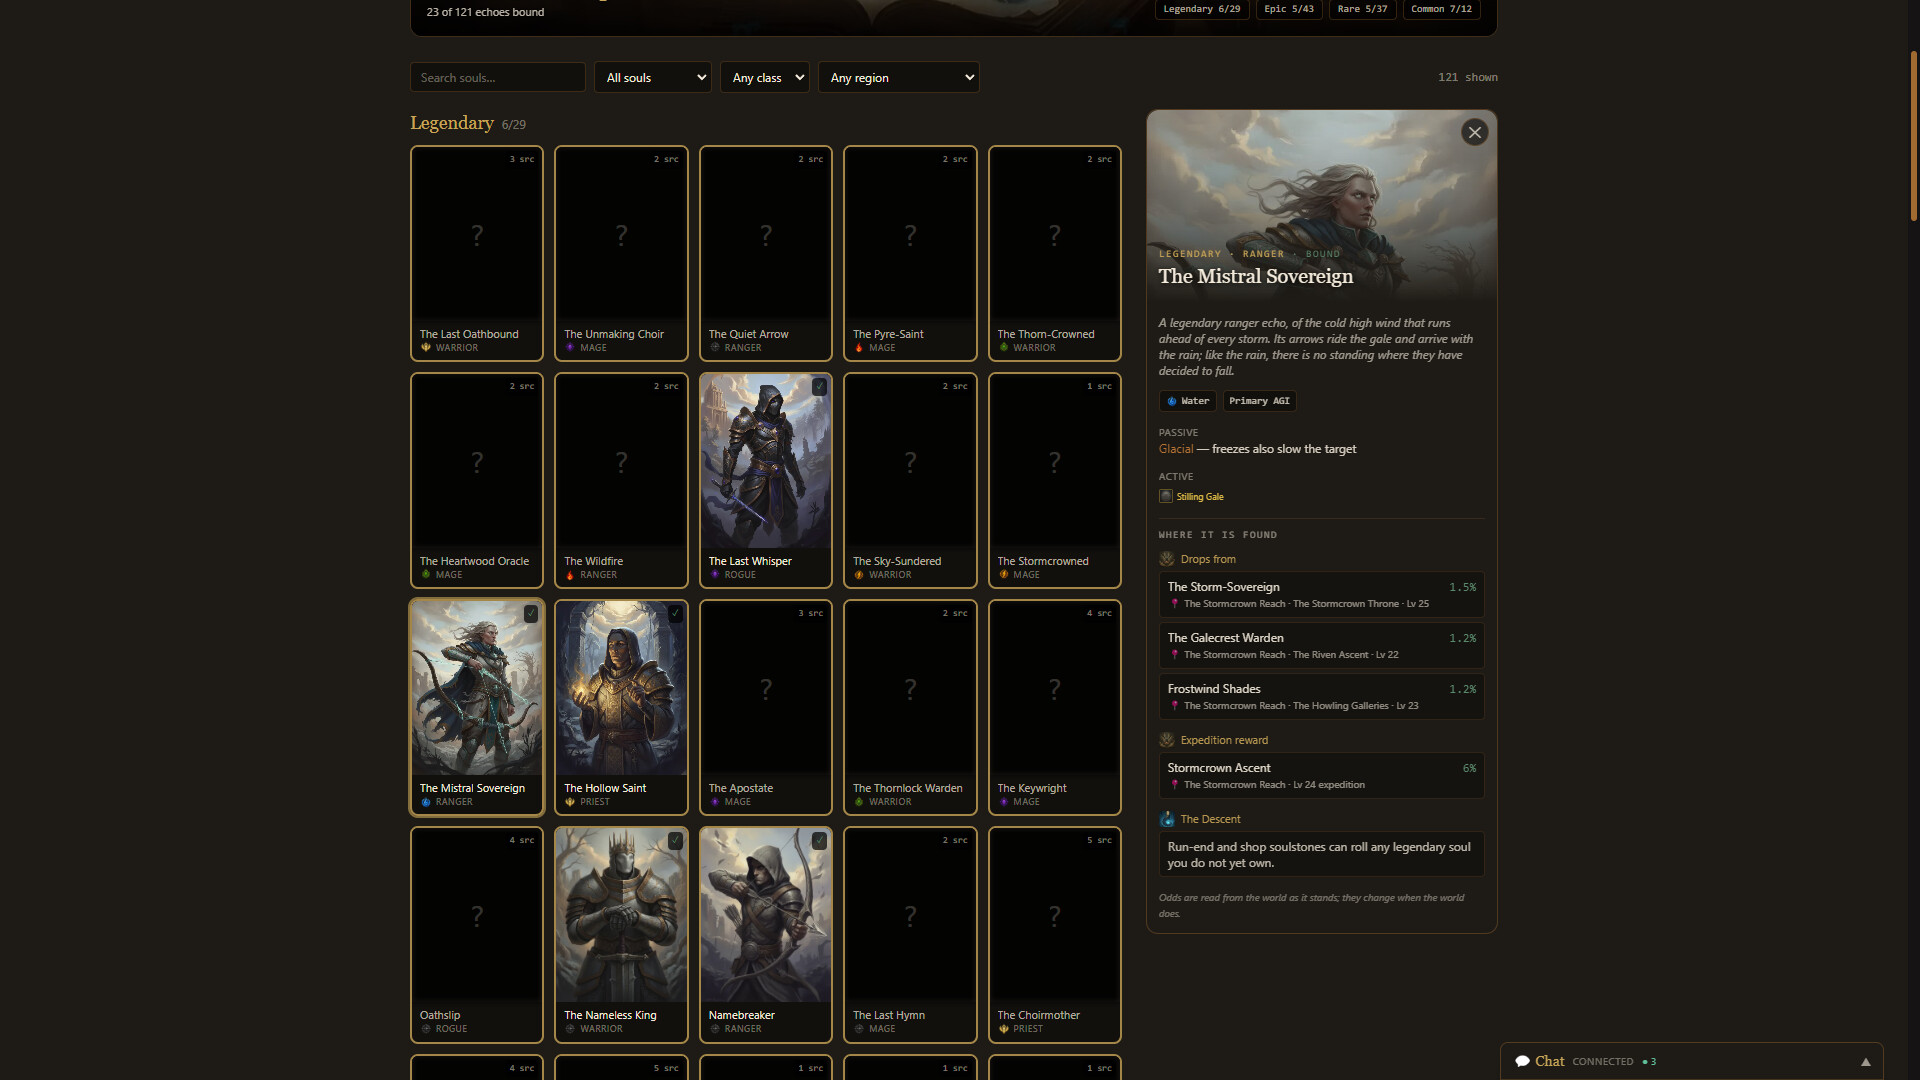Screen dimensions: 1920x1080
Task: Click the location pin on Storm-Sovereign row
Action: click(1174, 604)
